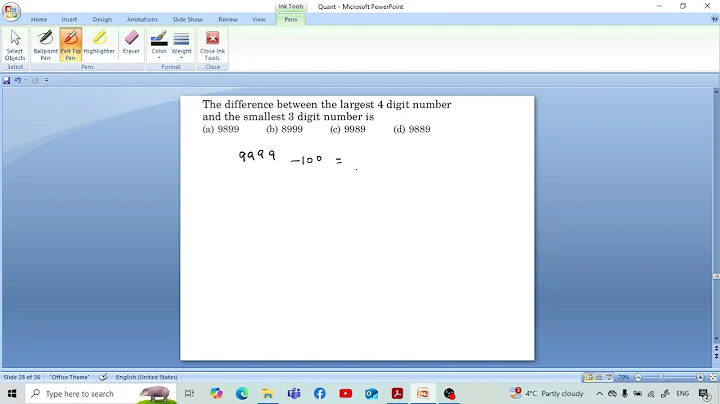
Task: Select the Ballpoint Pen tool
Action: point(45,45)
